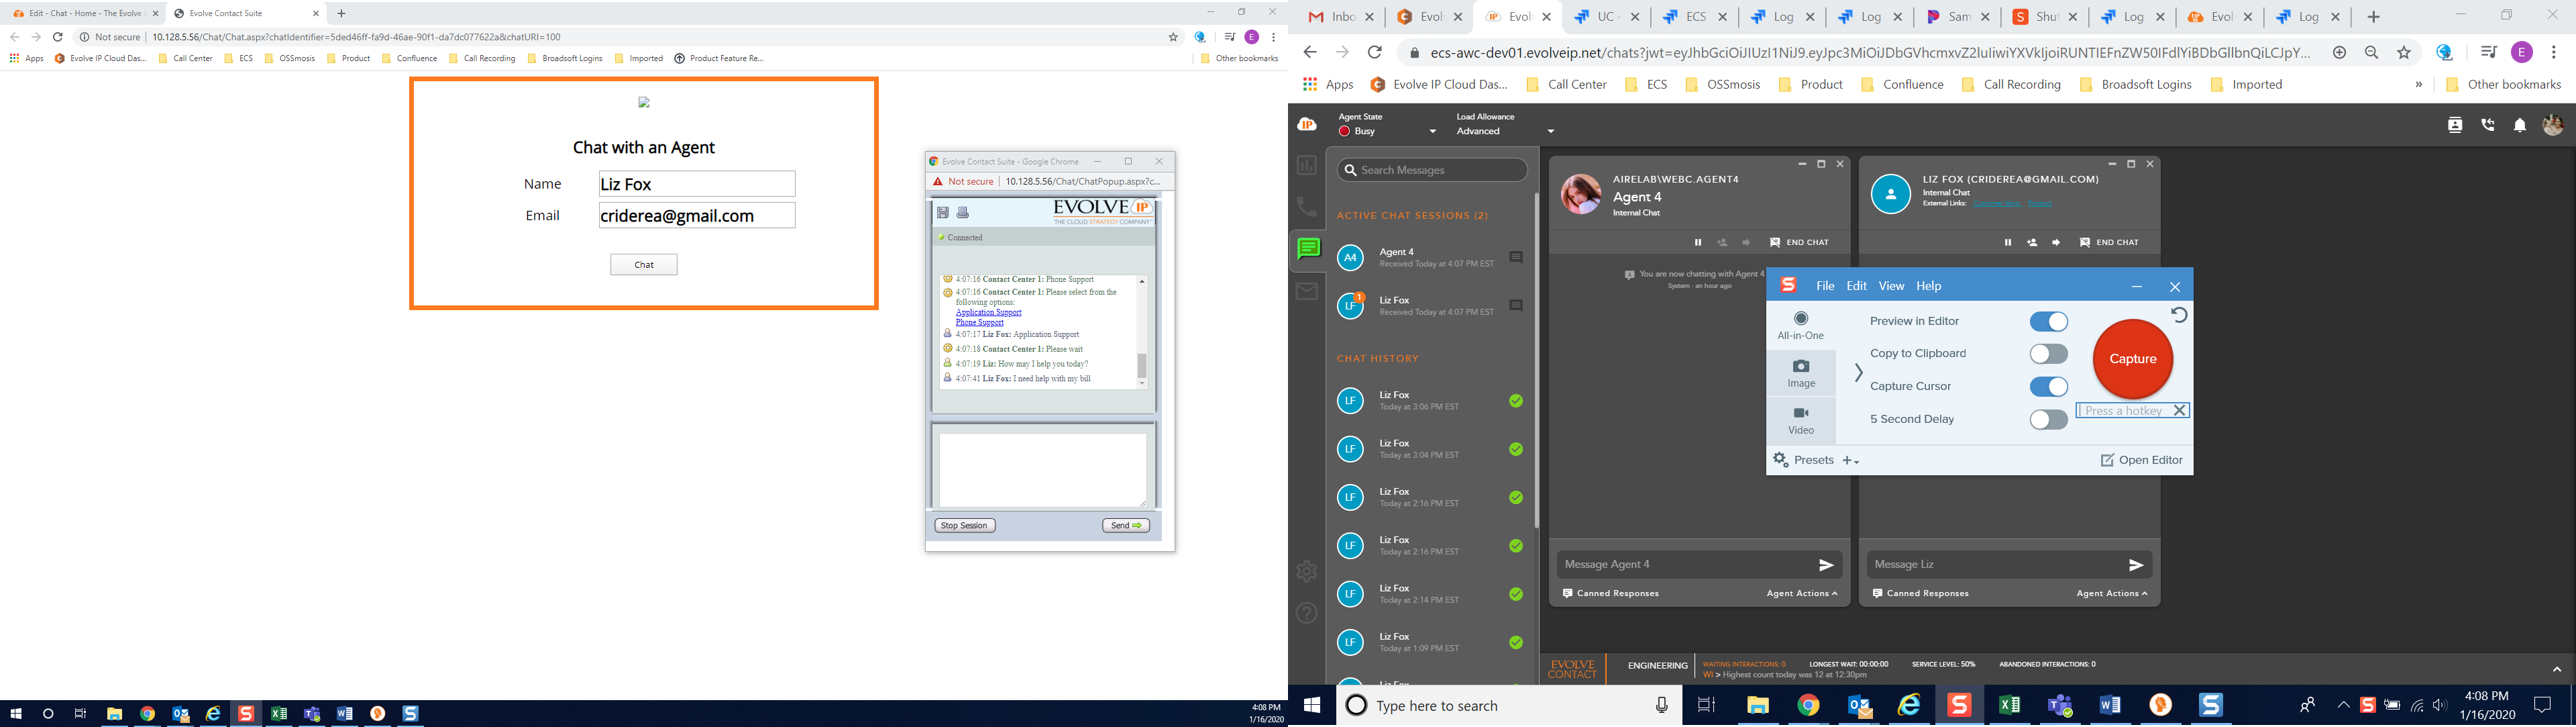This screenshot has width=2576, height=727.
Task: Click the reset arrow icon in Snagit
Action: (x=2179, y=315)
